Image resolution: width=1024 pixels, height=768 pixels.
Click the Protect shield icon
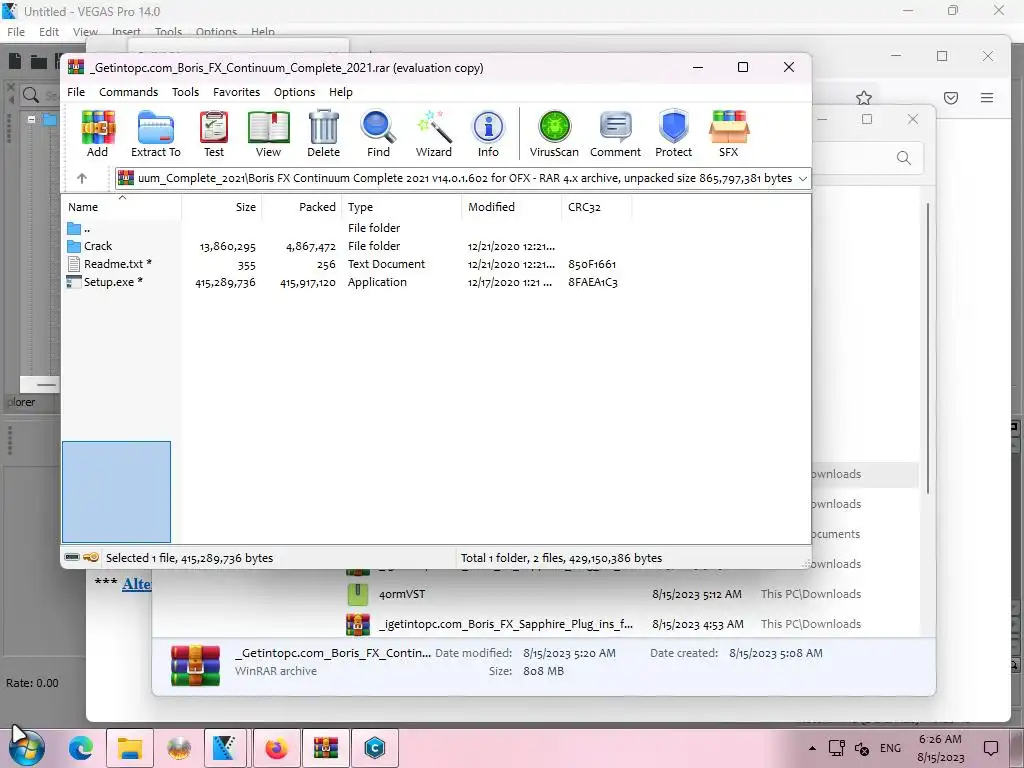tap(673, 134)
